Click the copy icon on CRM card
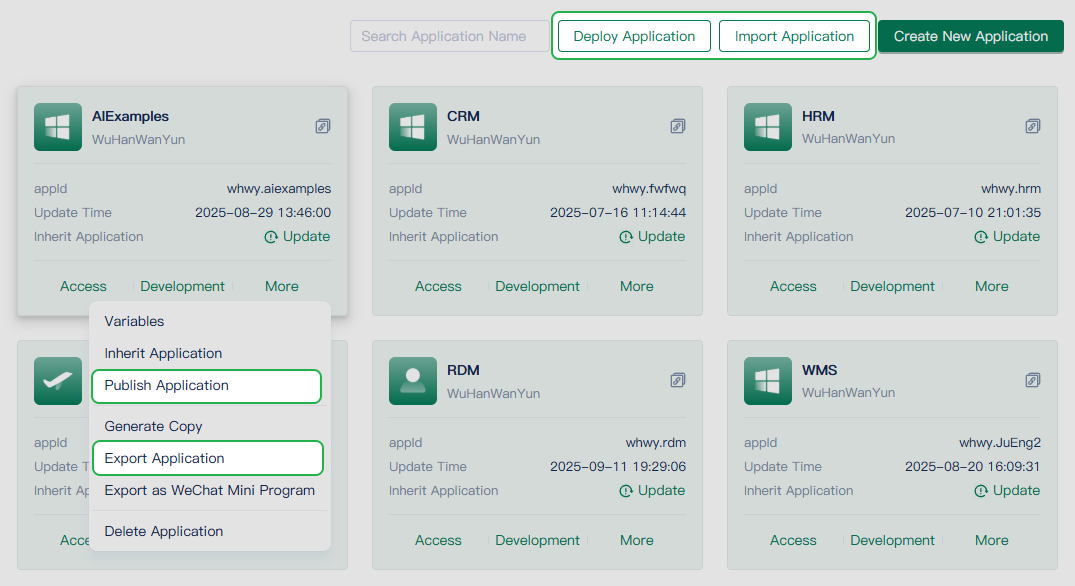1075x586 pixels. point(678,126)
